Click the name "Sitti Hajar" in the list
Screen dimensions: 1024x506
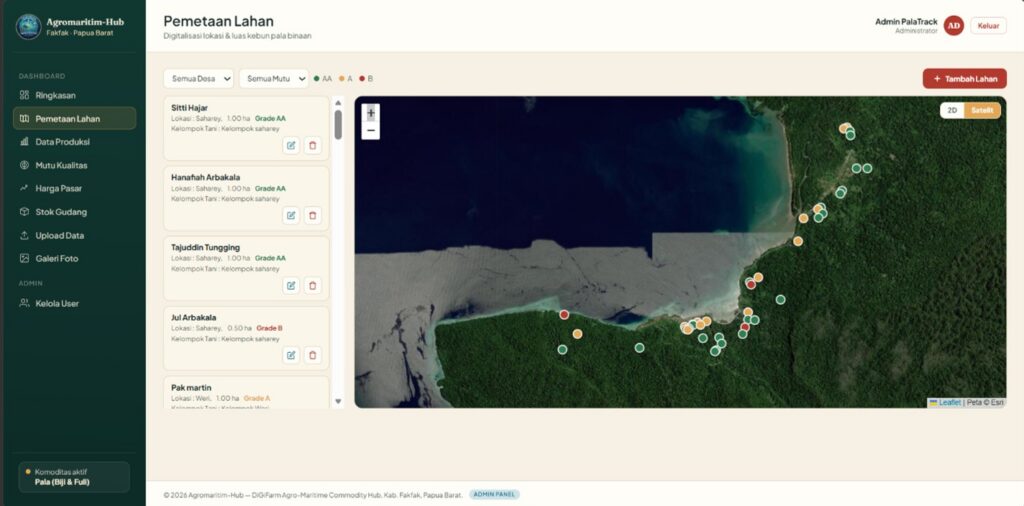coord(189,108)
